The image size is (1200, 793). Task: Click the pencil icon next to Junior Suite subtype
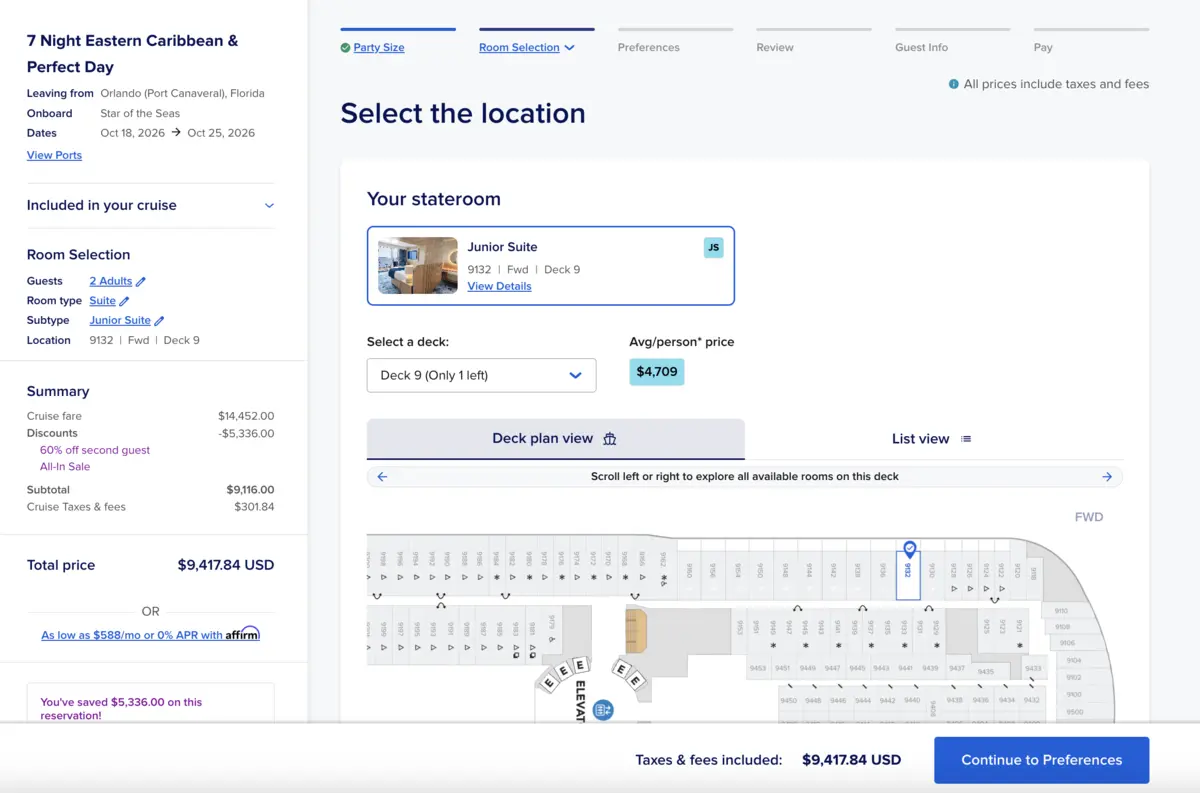coord(159,321)
